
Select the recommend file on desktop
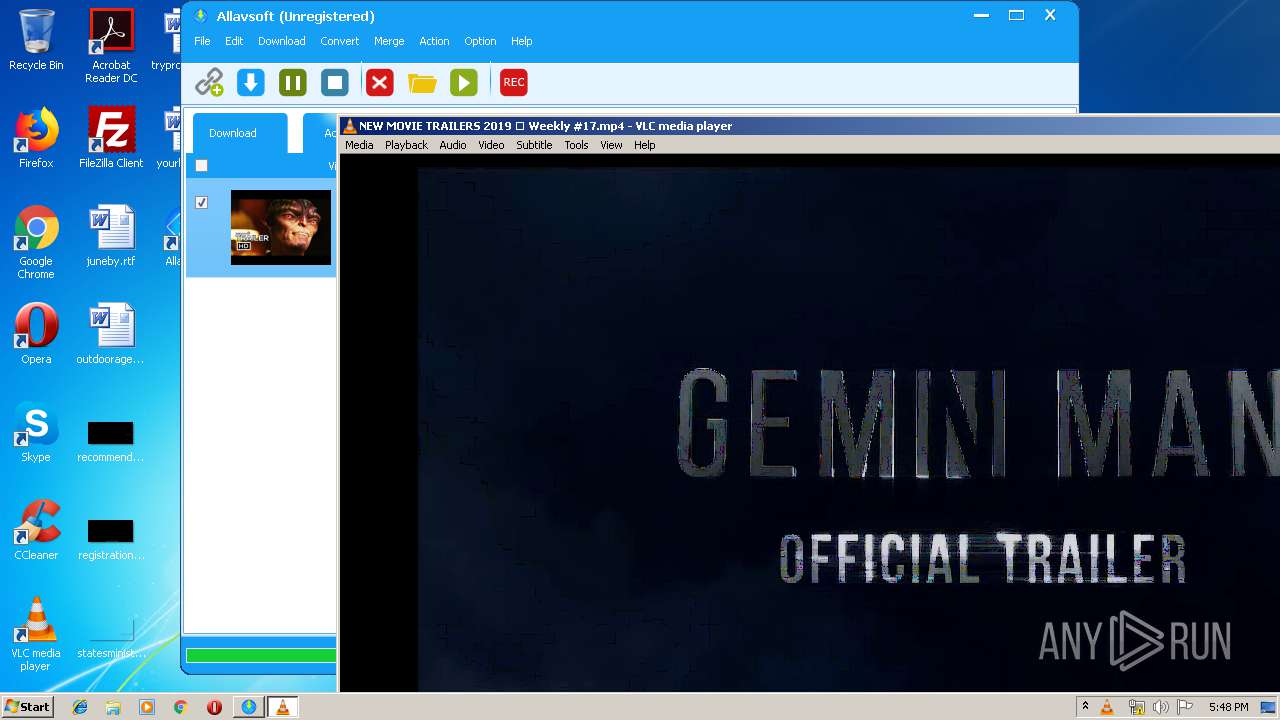click(x=111, y=442)
